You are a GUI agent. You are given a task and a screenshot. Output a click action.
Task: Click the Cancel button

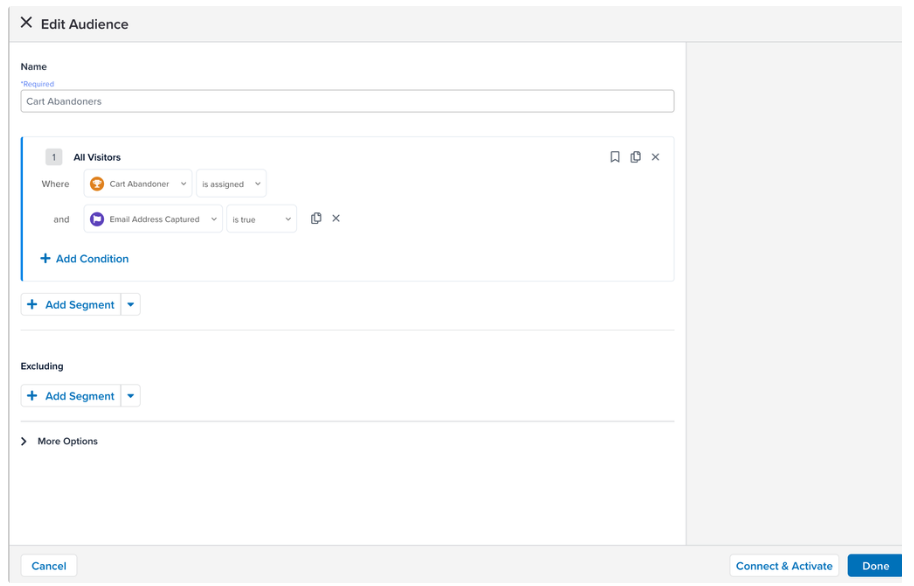click(x=49, y=566)
